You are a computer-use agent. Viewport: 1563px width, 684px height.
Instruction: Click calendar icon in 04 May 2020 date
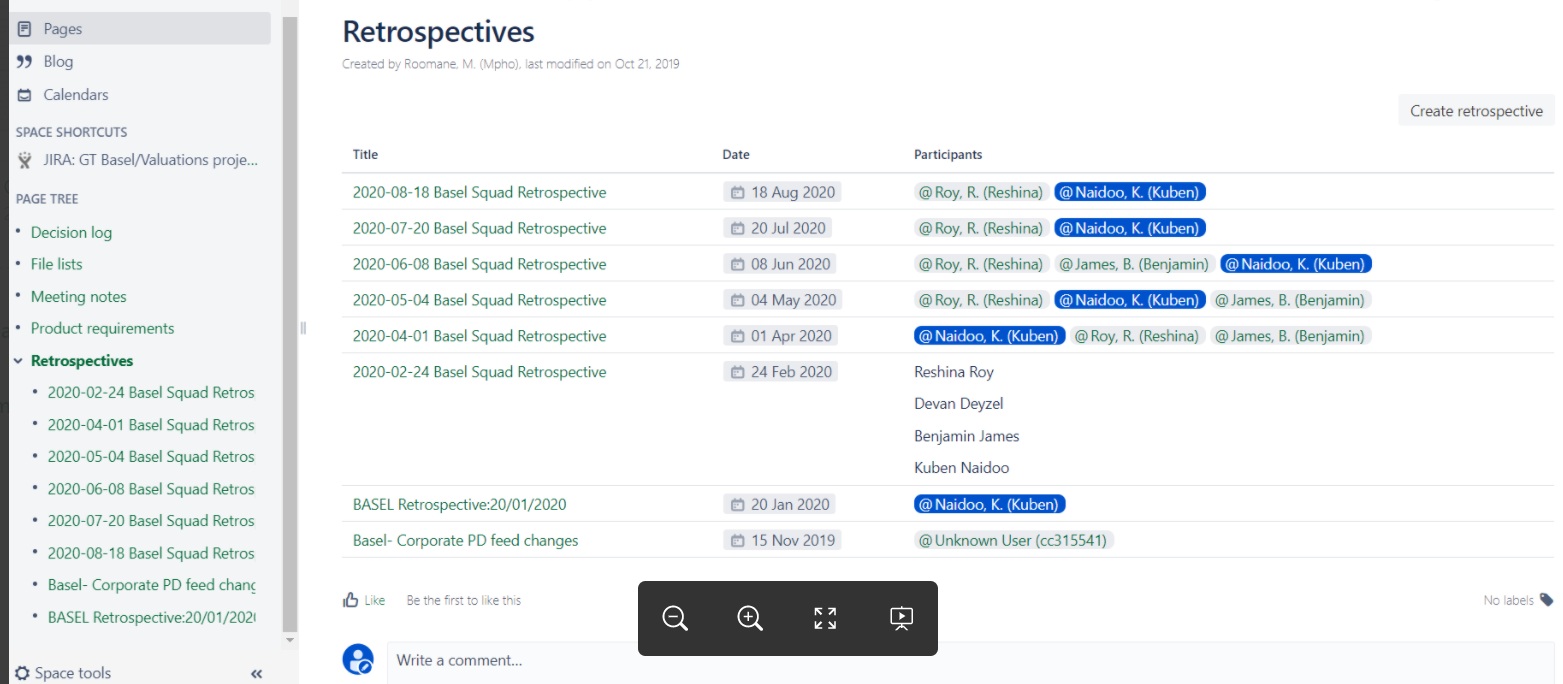coord(738,300)
